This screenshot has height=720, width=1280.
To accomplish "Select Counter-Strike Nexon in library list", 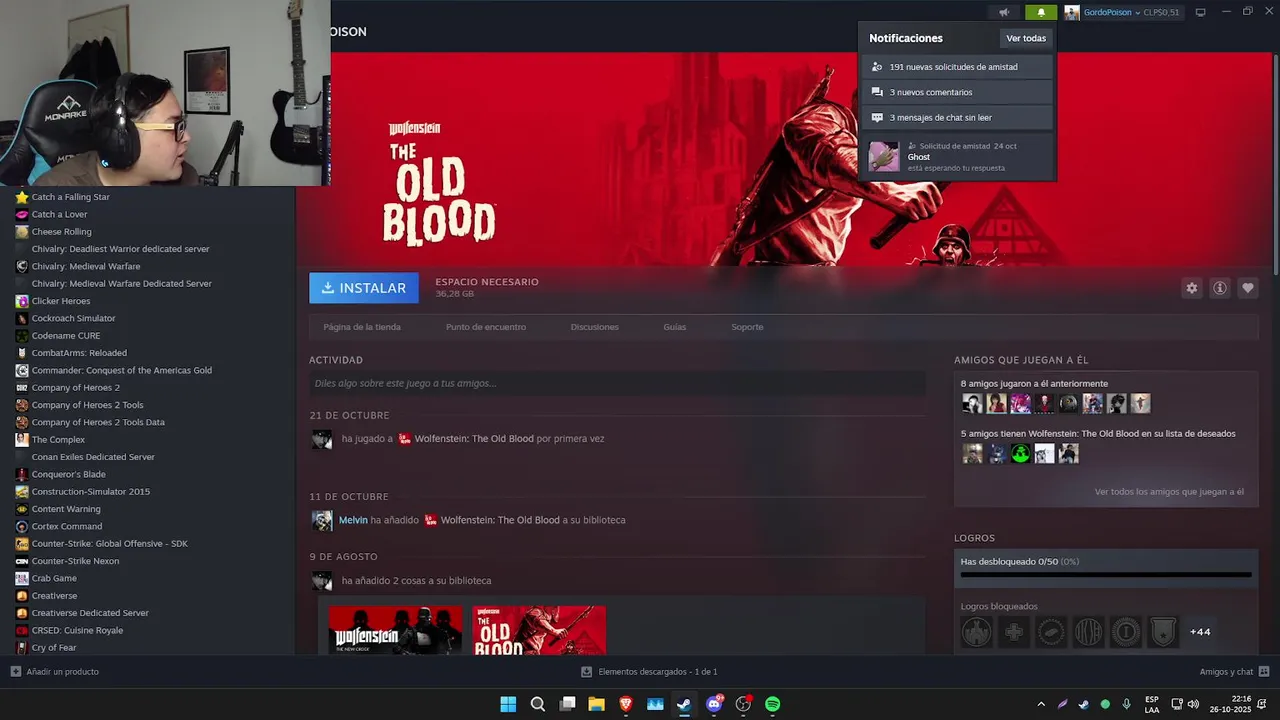I will coord(75,561).
